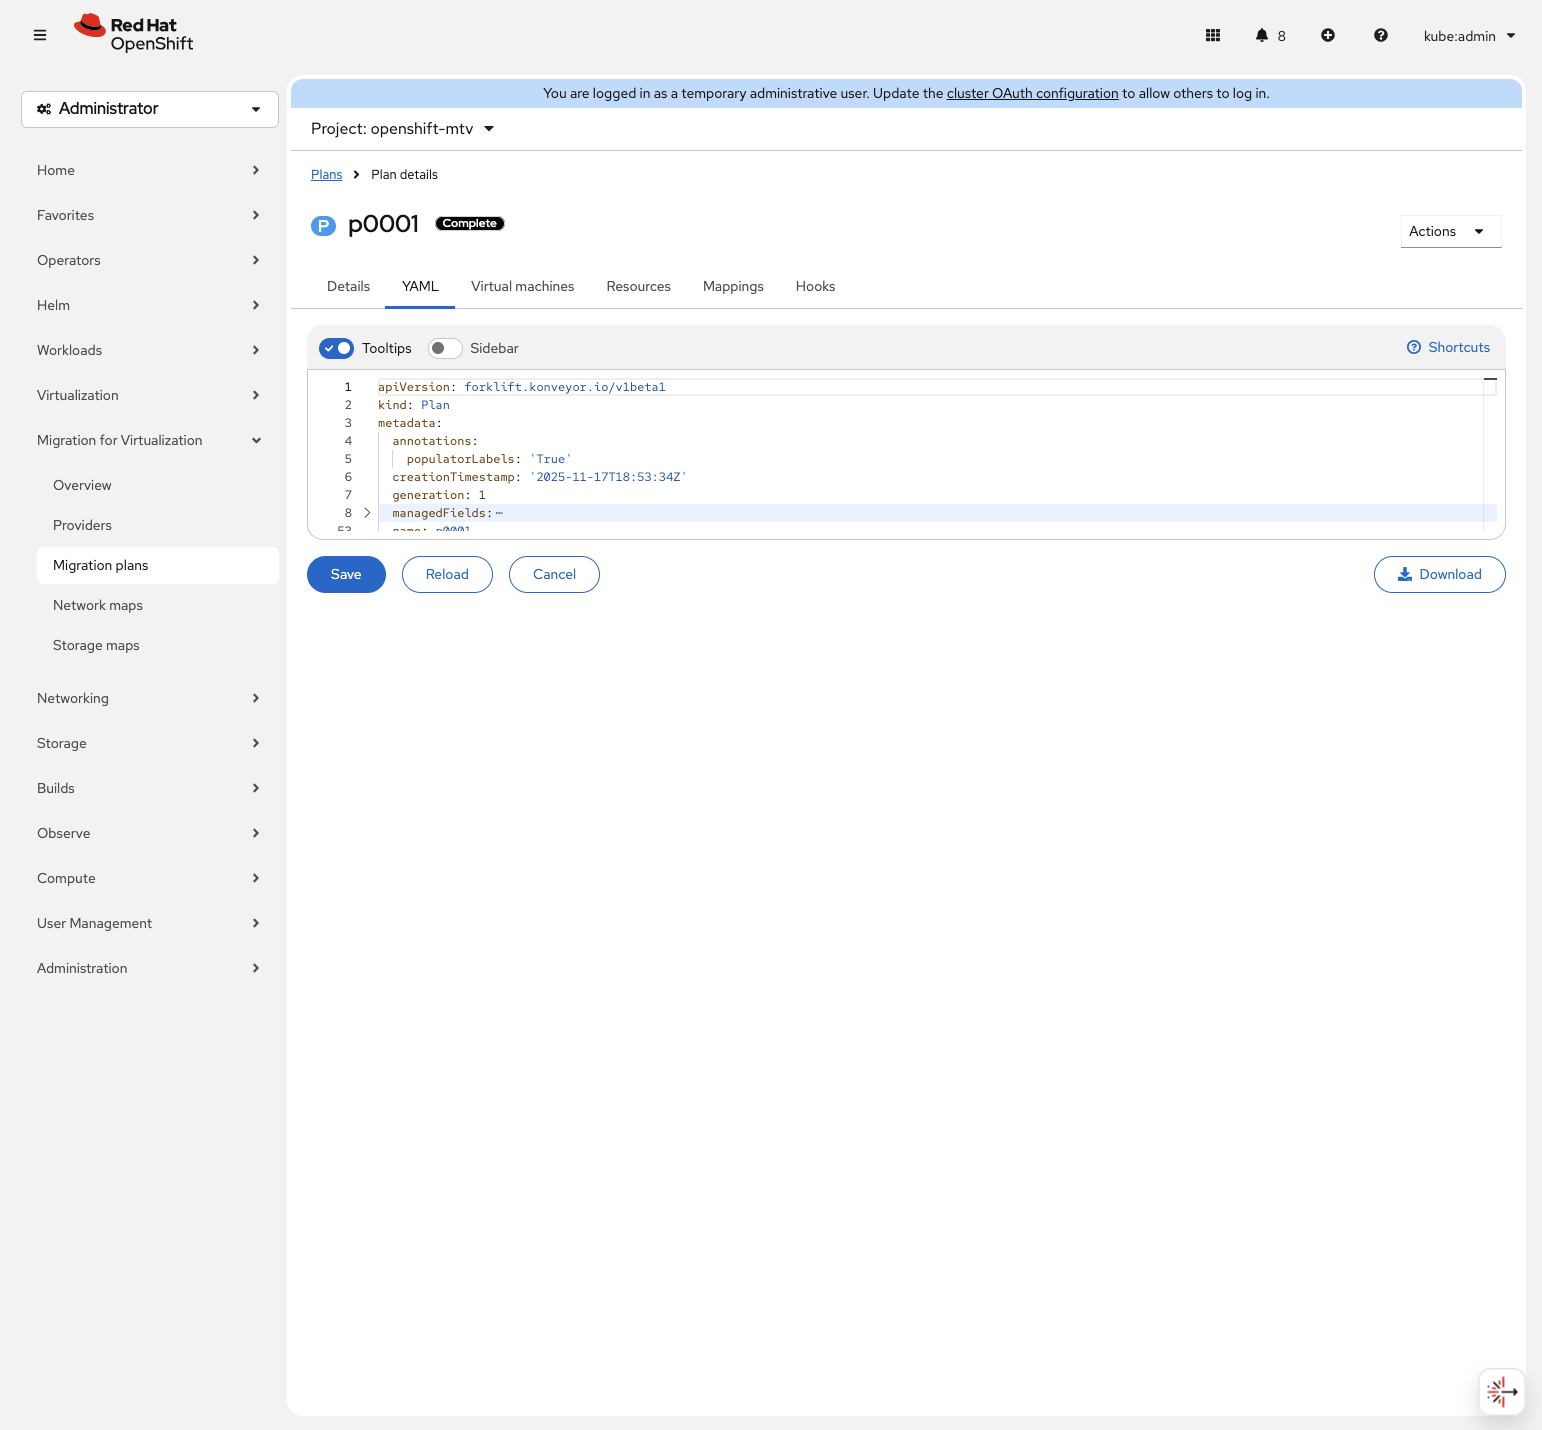
Task: Enable the Sidebar toggle
Action: [x=445, y=348]
